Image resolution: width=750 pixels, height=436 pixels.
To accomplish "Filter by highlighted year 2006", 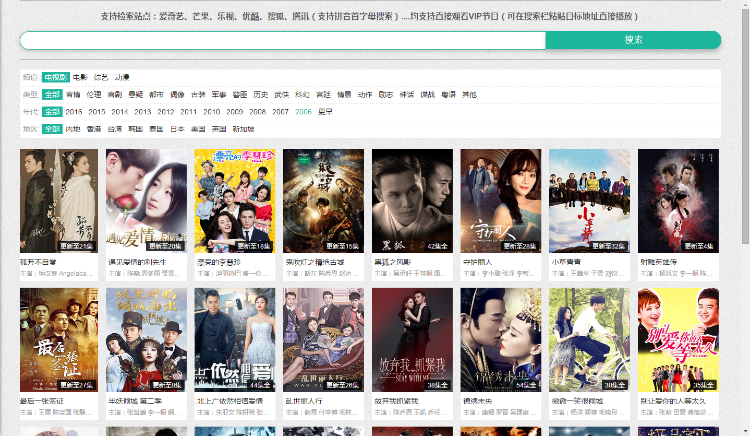I will click(x=303, y=112).
